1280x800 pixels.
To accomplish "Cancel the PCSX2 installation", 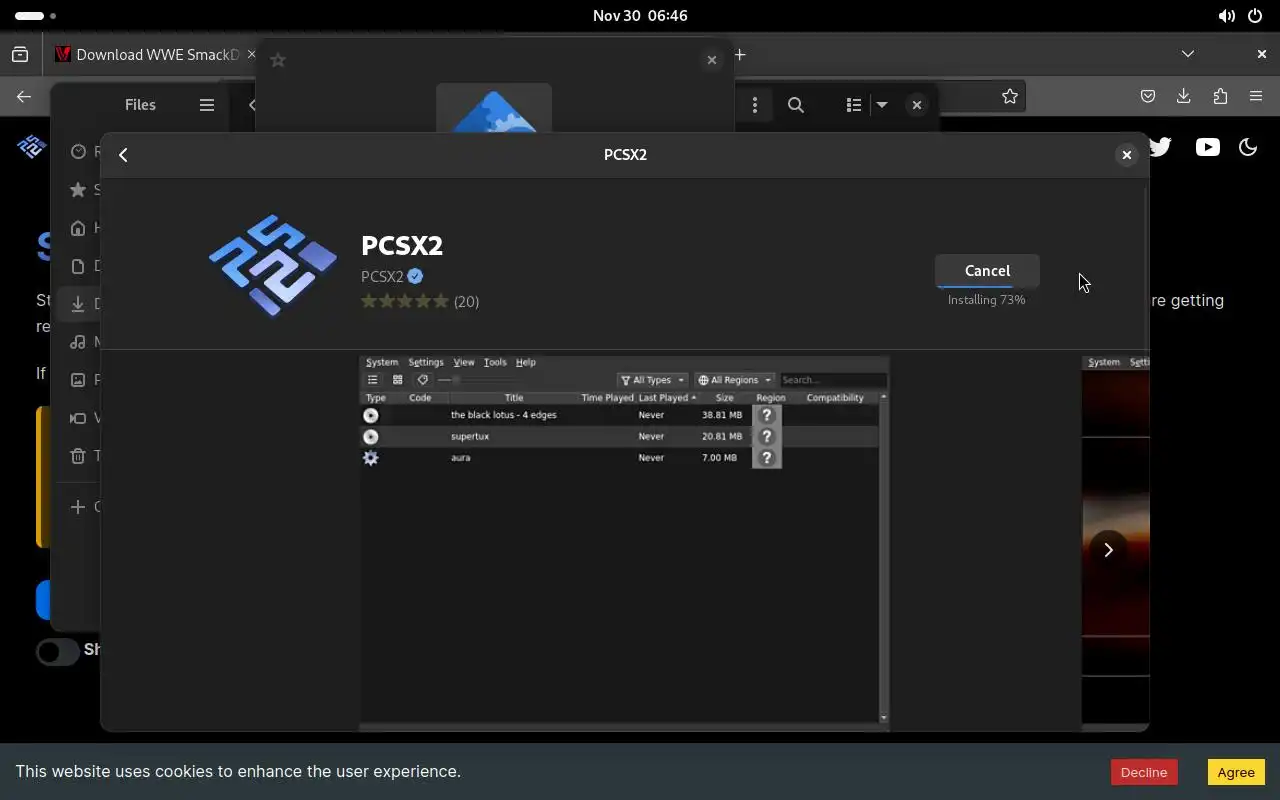I will coord(987,270).
